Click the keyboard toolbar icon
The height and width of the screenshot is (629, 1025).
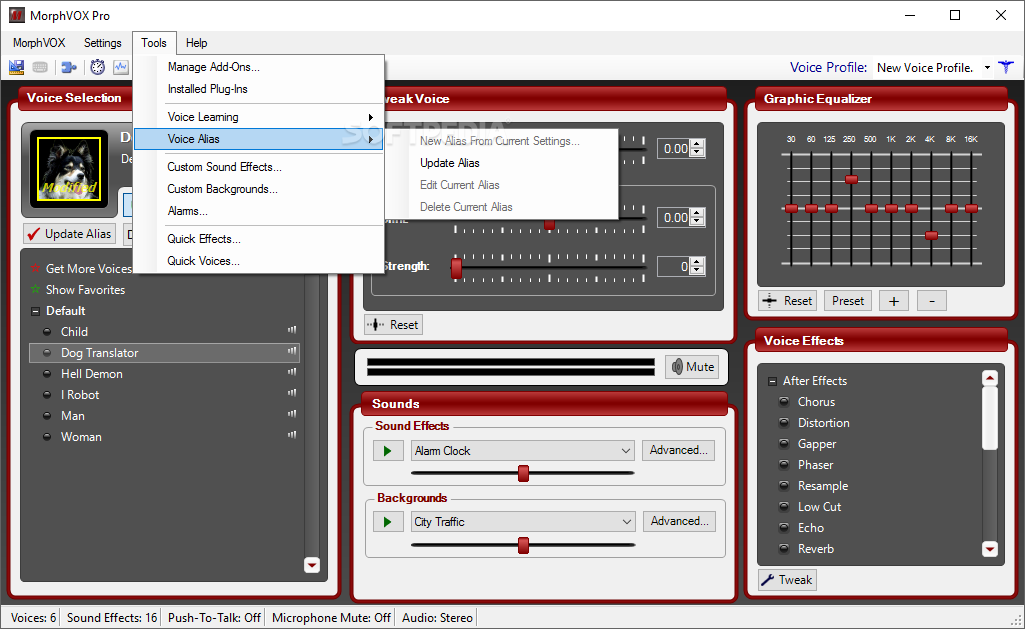[40, 67]
